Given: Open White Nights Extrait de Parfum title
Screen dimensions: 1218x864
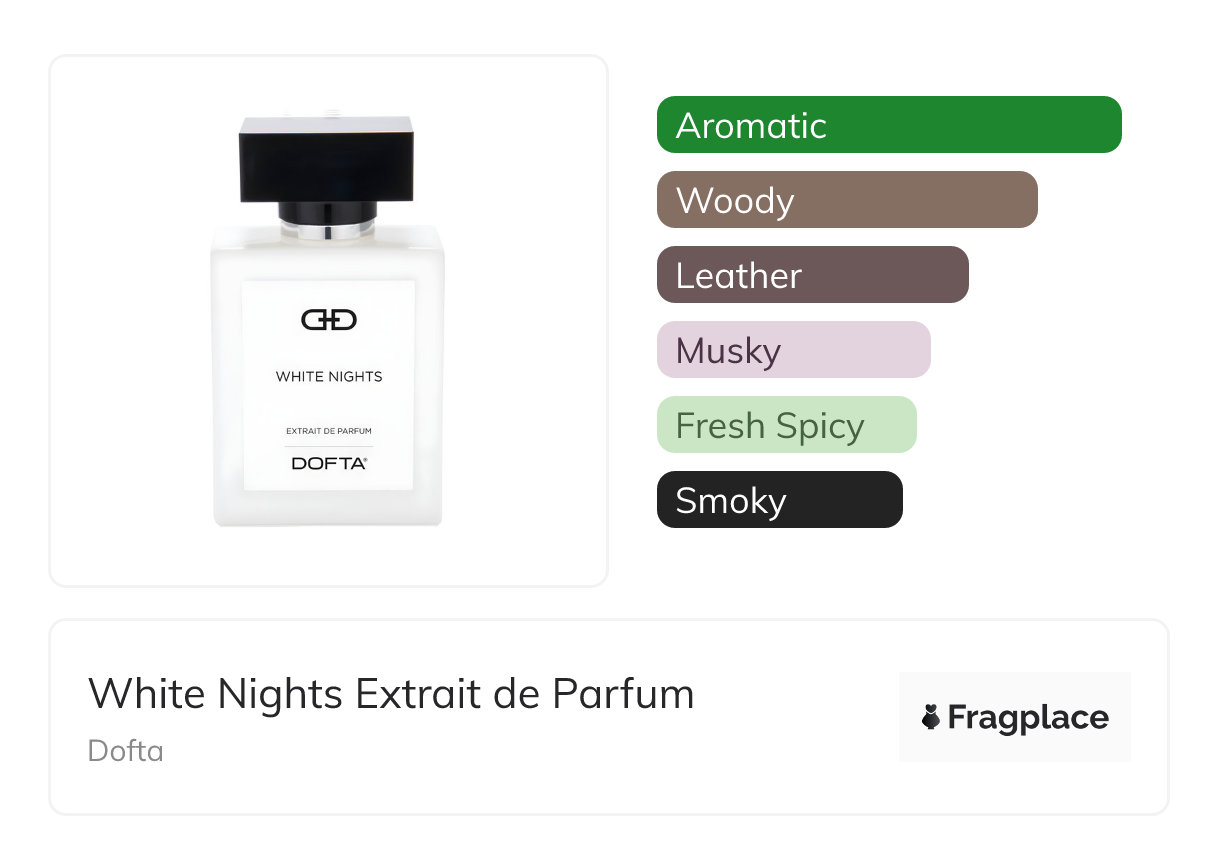Looking at the screenshot, I should [391, 693].
